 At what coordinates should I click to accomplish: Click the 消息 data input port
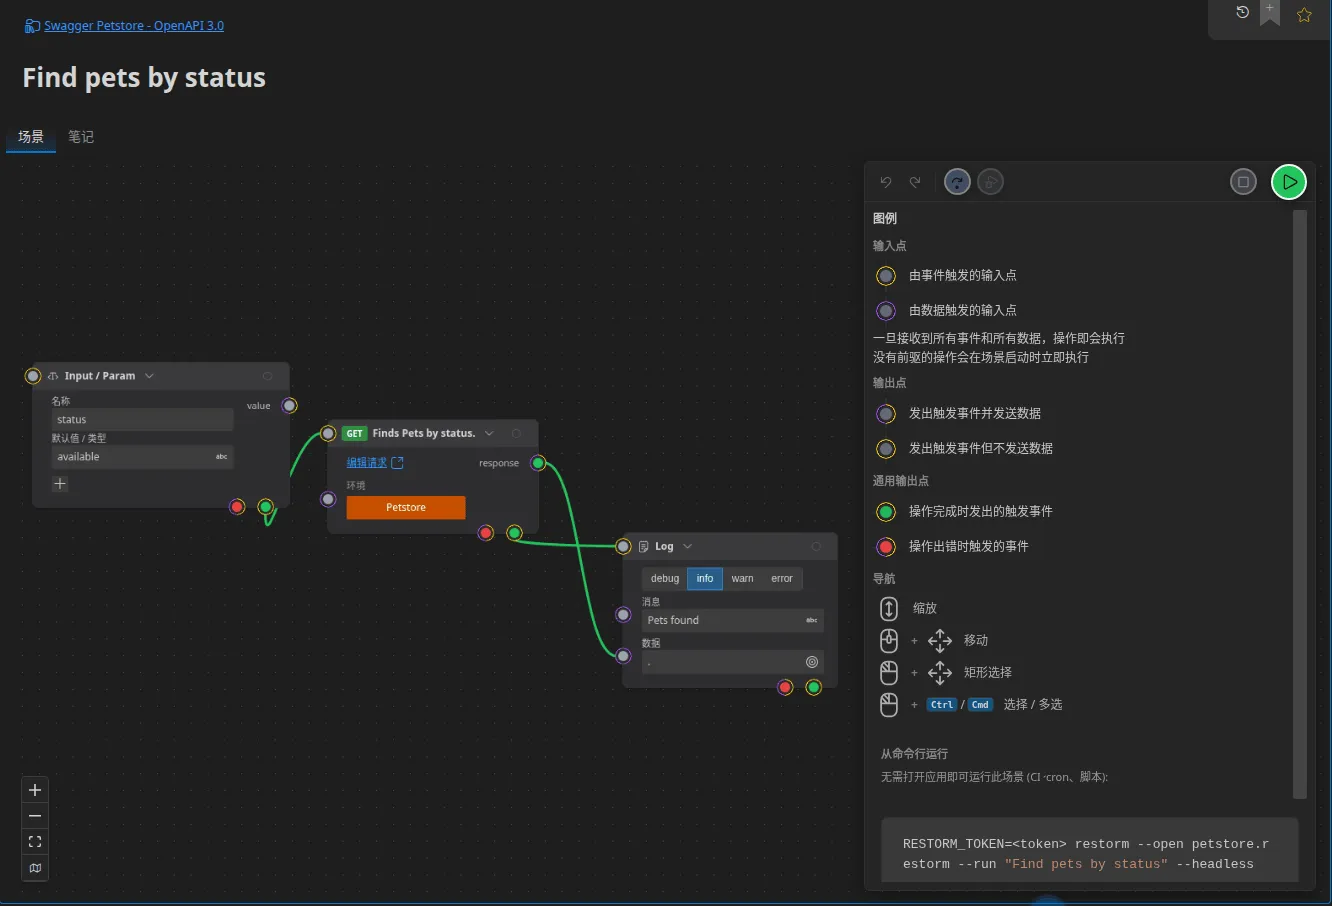coord(623,614)
